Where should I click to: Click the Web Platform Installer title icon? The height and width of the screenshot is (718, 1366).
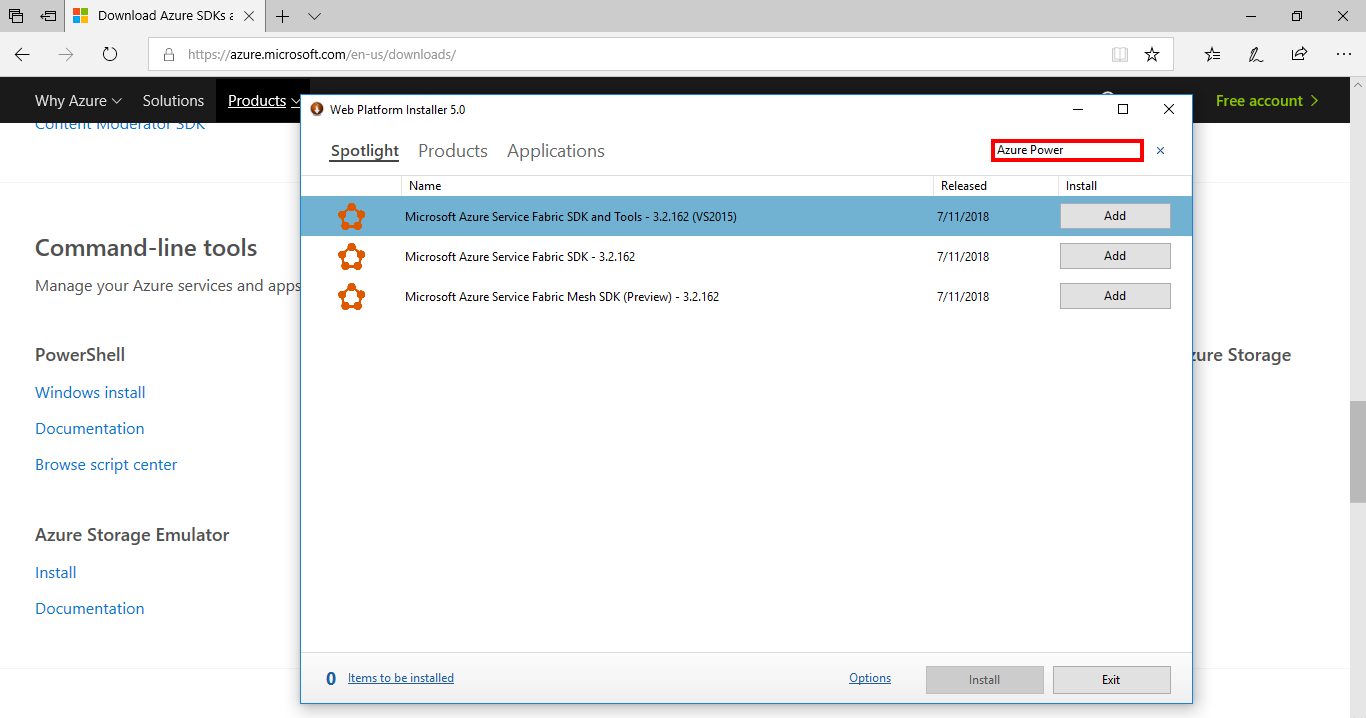coord(317,109)
